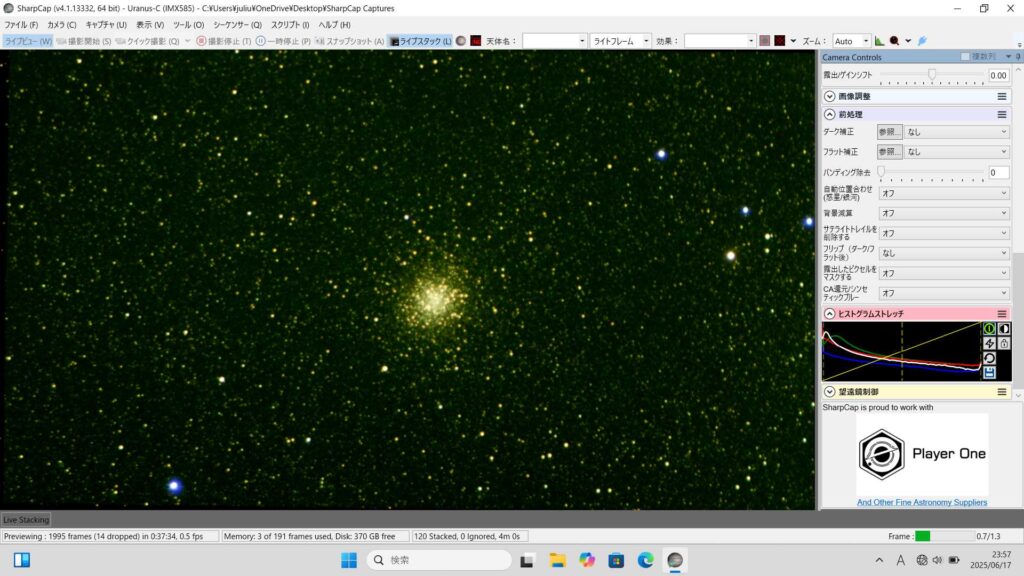Open the 望遠鏡制御 section hamburger menu
Viewport: 1024px width, 576px height.
pos(1002,392)
